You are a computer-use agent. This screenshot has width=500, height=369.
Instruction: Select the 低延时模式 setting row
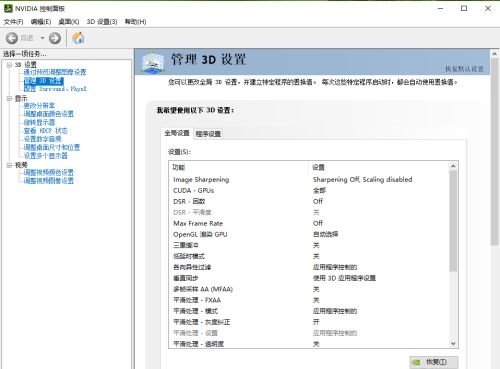pyautogui.click(x=309, y=256)
